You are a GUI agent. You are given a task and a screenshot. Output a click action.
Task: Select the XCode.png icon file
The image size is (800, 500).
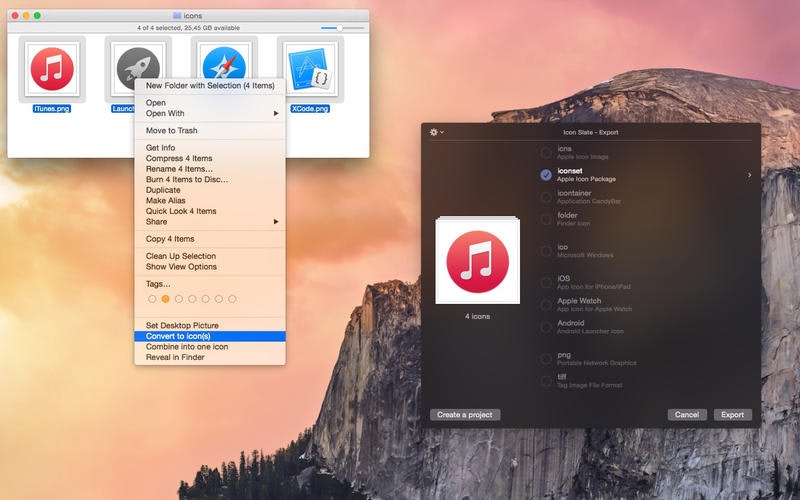coord(310,69)
